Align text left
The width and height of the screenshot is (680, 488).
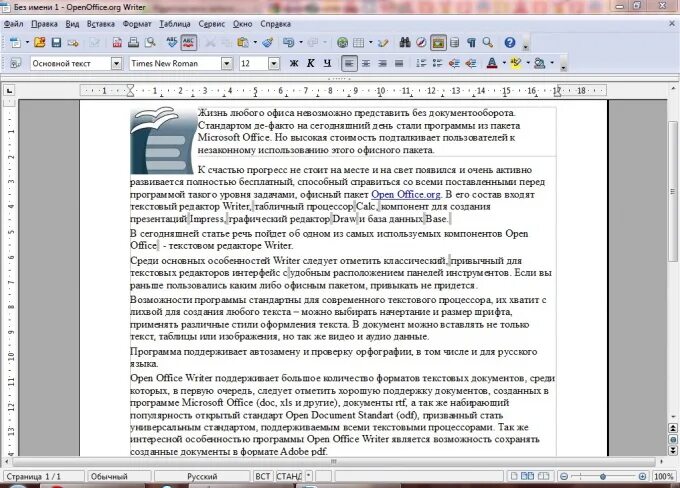349,63
